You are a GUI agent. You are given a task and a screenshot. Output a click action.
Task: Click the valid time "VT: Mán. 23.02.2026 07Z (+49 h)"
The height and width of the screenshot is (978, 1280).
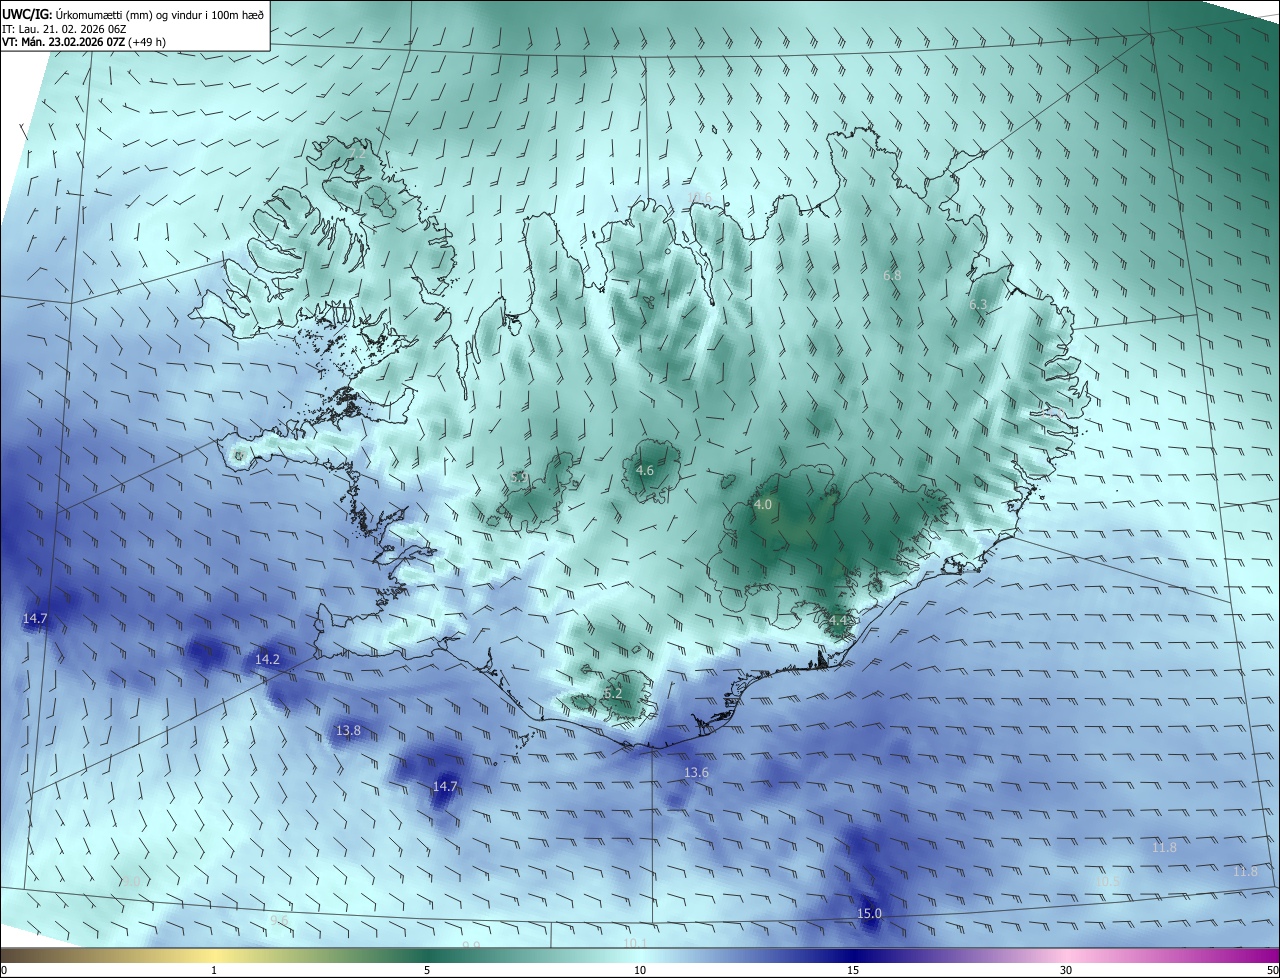tap(86, 43)
